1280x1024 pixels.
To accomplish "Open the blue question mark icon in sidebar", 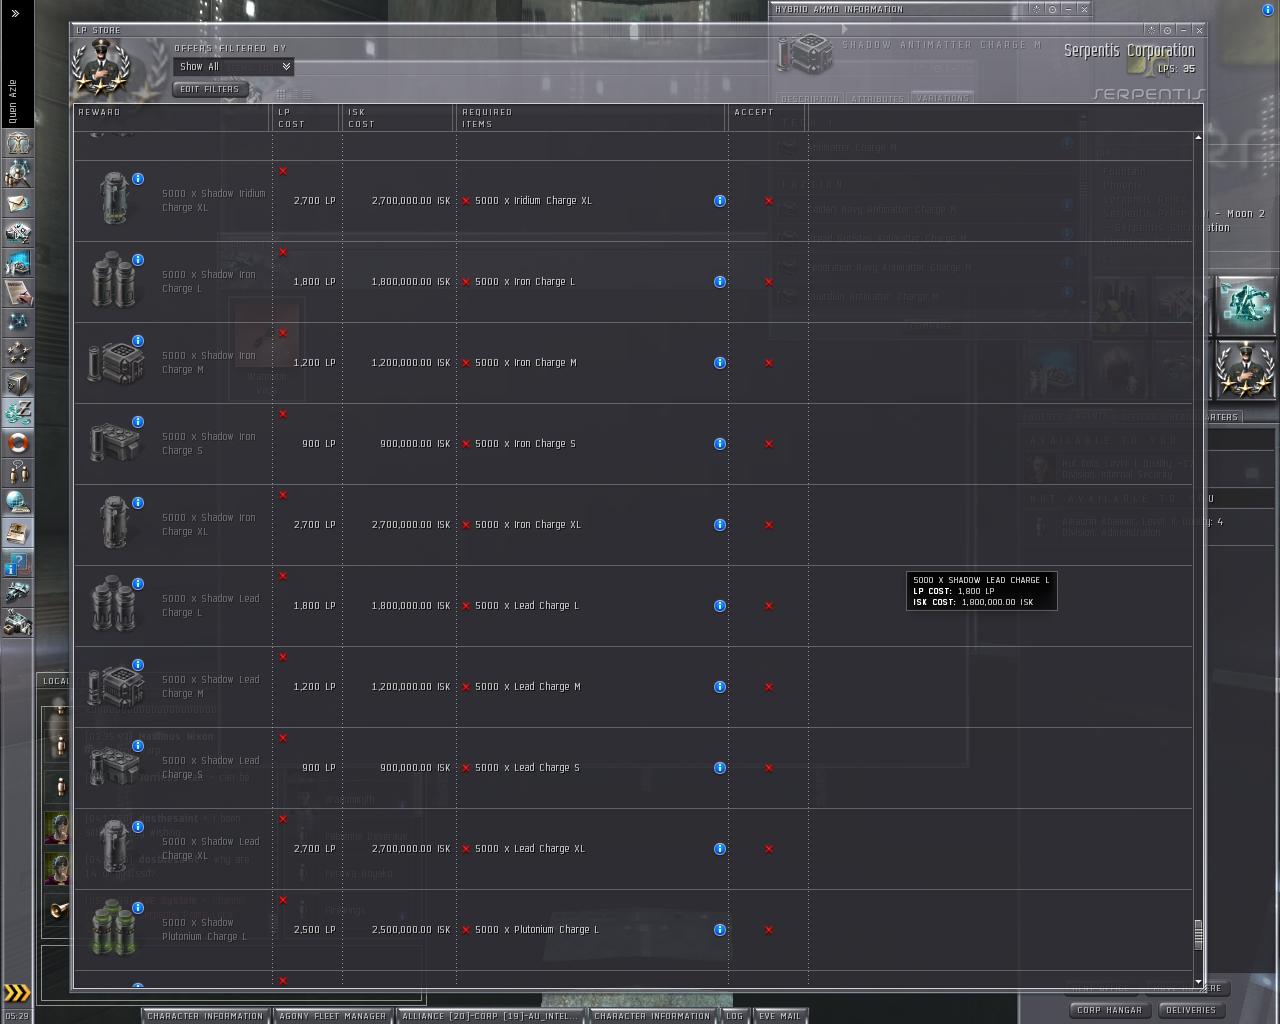I will pos(18,563).
